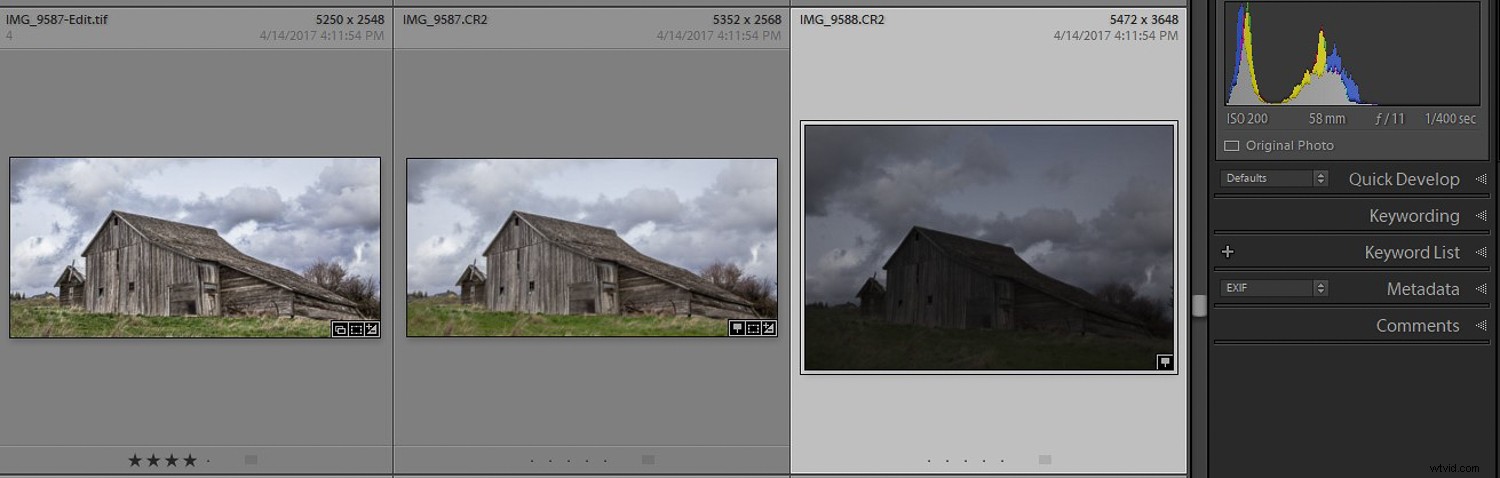Click the capture date under IMG_9588.CR2 dimensions
Screen dimensions: 1500x478
pyautogui.click(x=1116, y=35)
